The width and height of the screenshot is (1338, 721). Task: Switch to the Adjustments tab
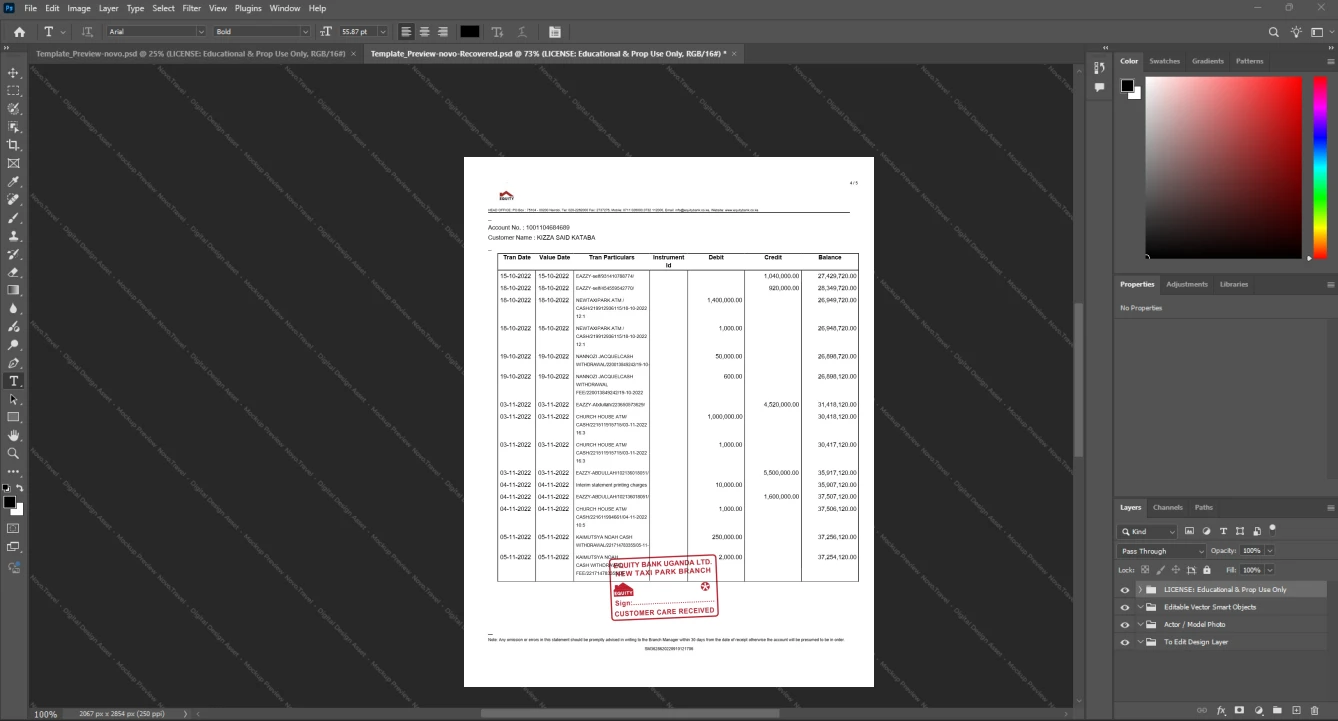pos(1187,284)
